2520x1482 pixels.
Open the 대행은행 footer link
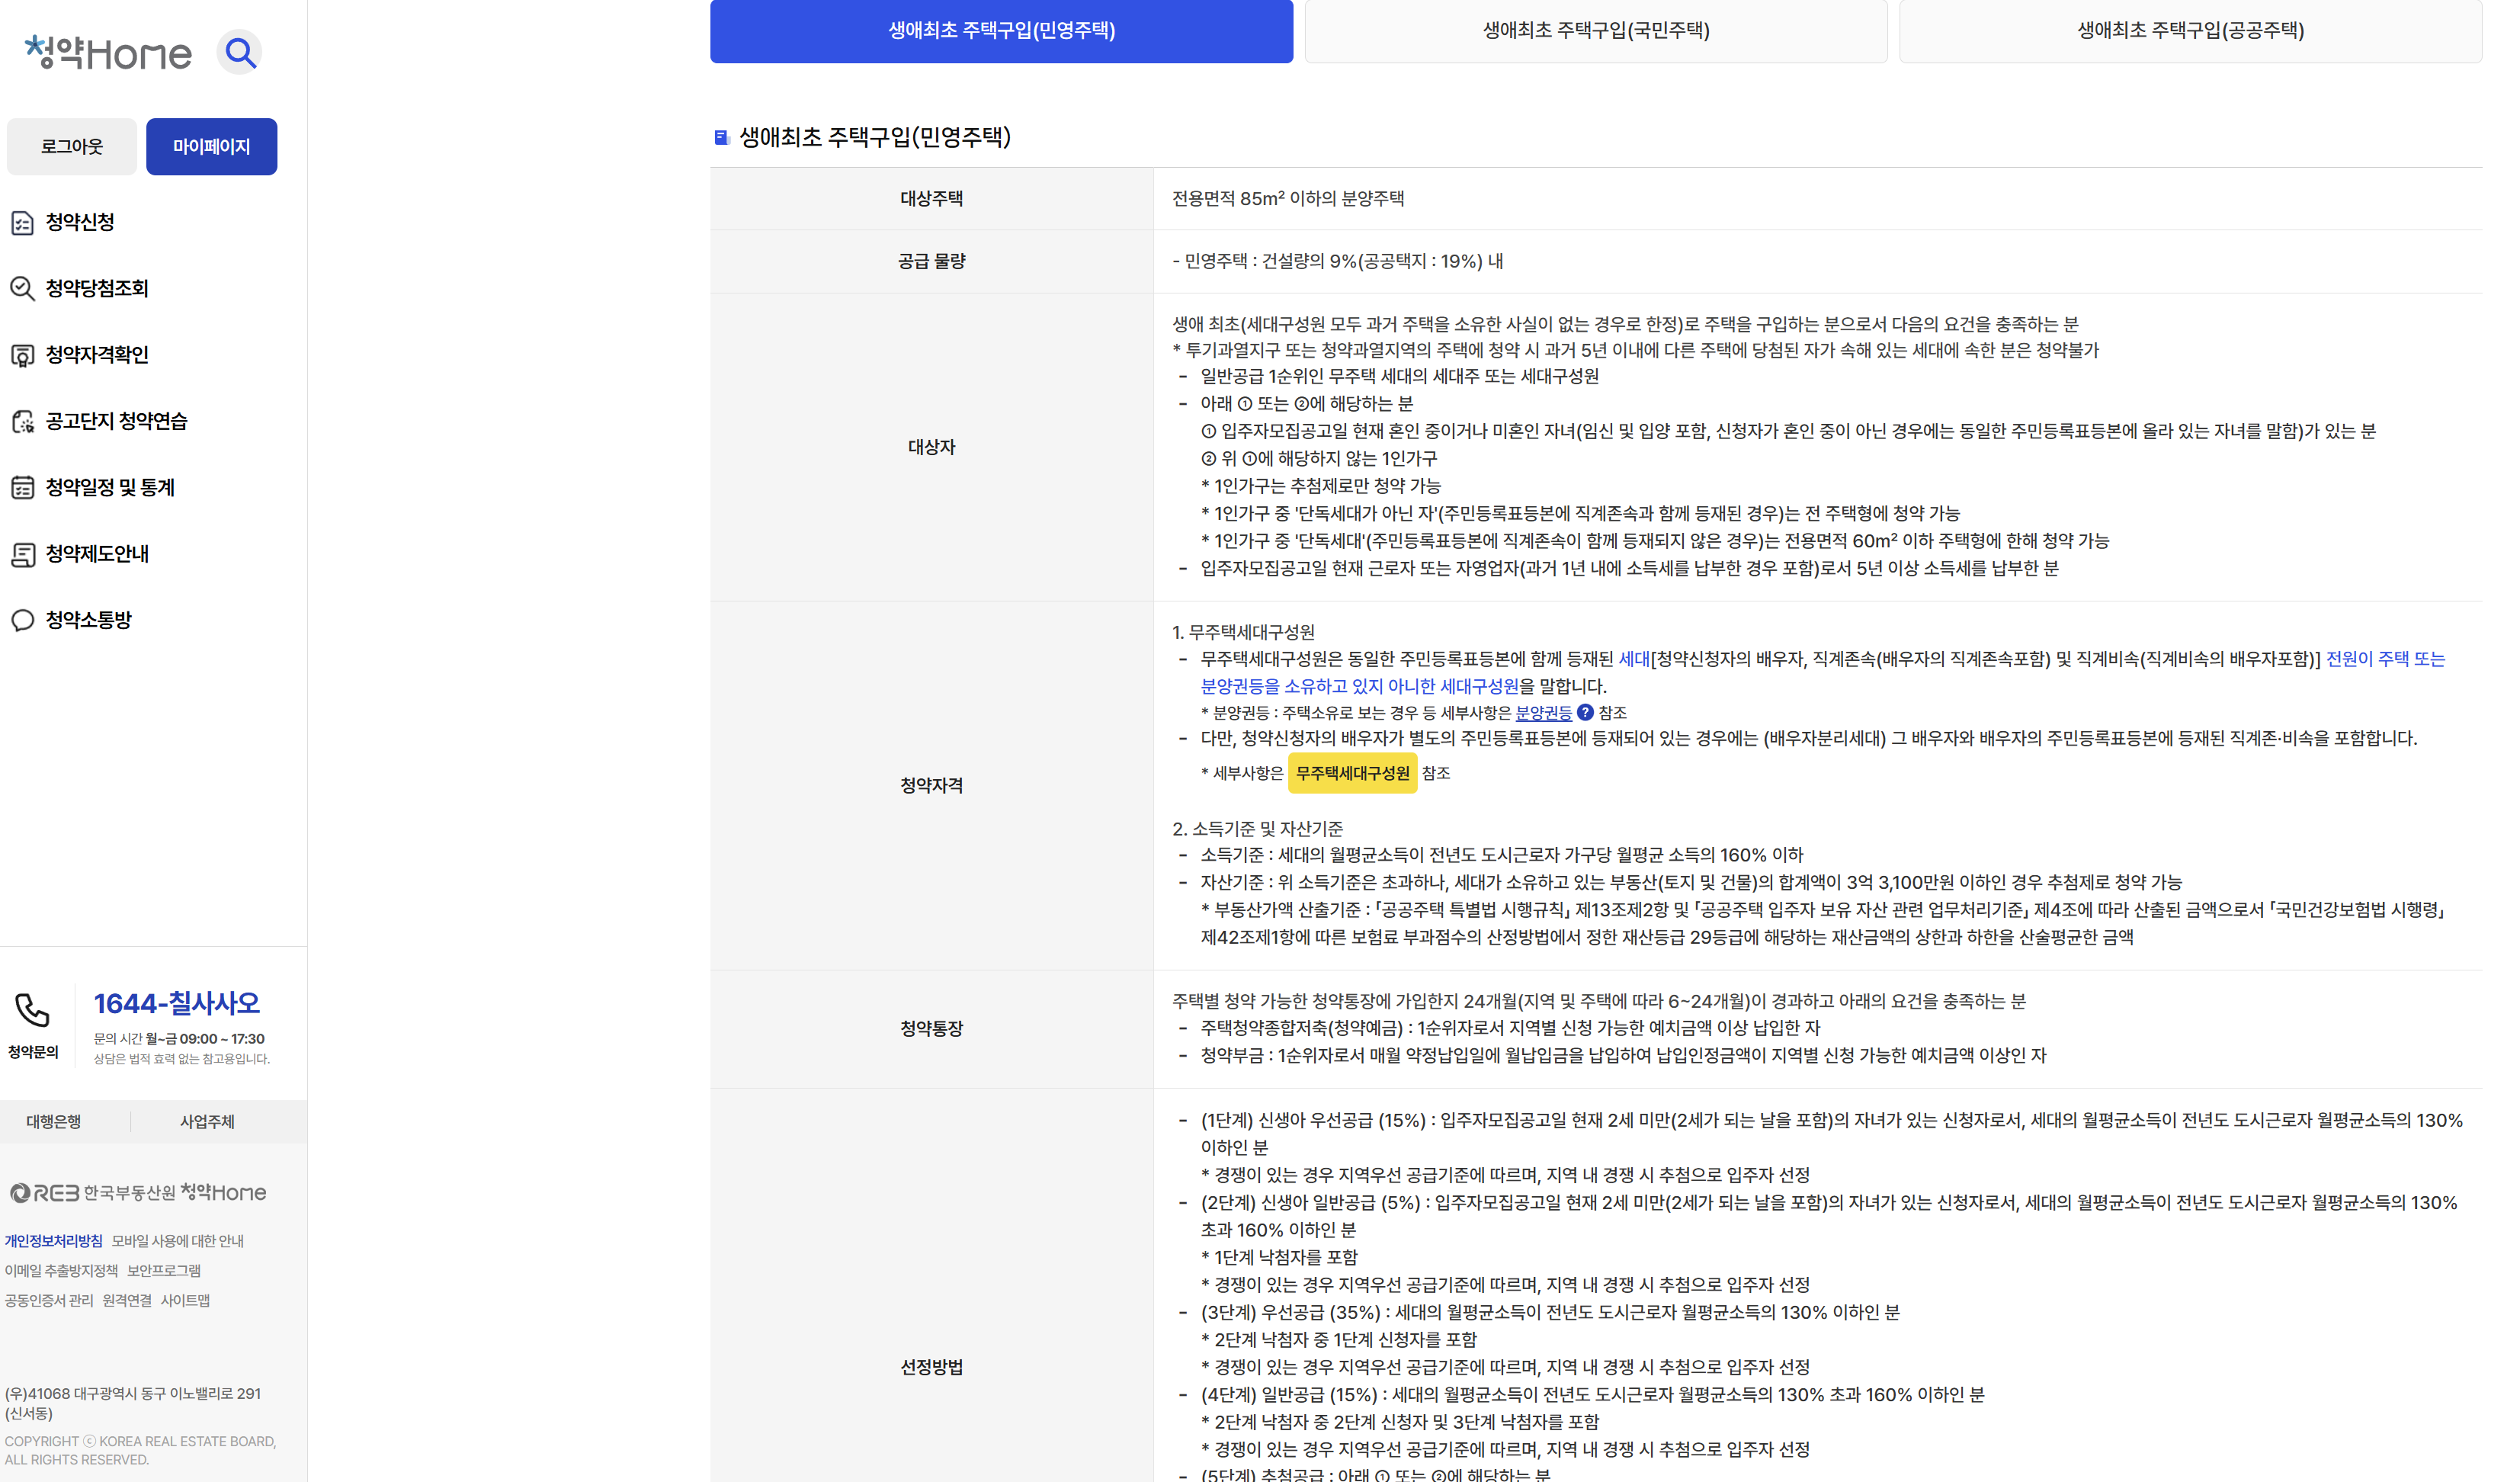coord(54,1122)
